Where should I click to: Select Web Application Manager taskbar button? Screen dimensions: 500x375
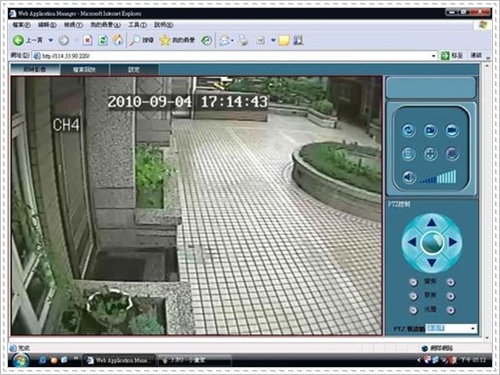click(x=119, y=360)
